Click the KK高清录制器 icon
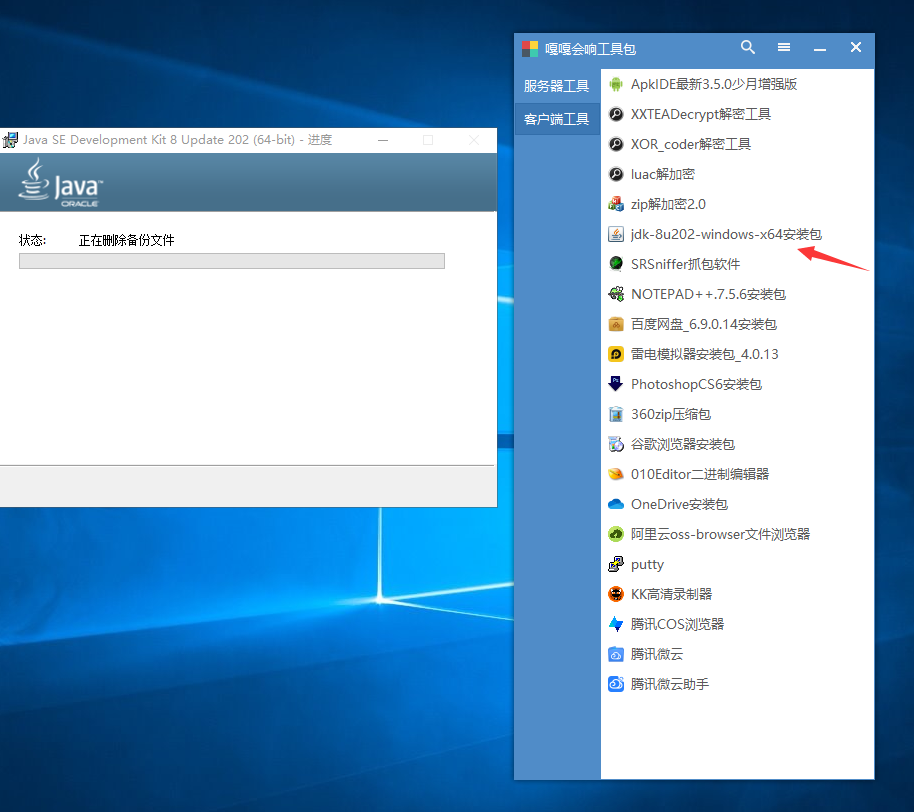The height and width of the screenshot is (812, 914). click(x=616, y=595)
